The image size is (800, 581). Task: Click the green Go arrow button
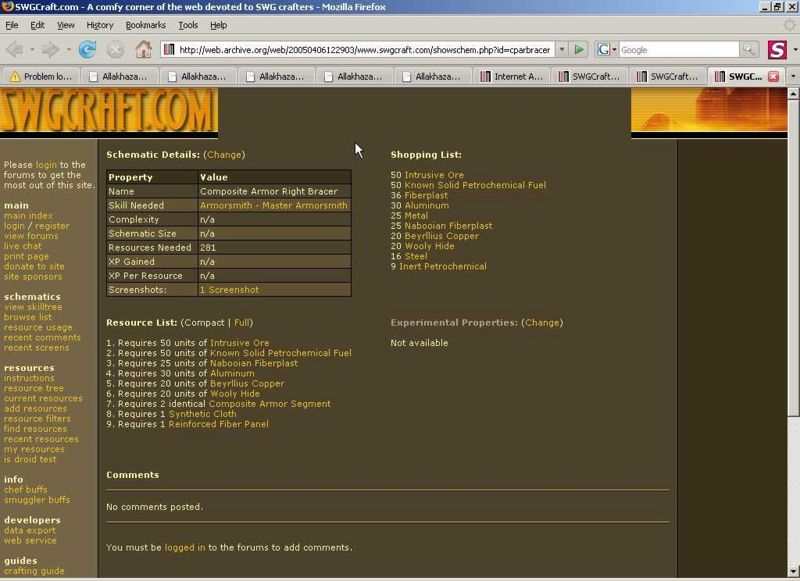click(579, 49)
